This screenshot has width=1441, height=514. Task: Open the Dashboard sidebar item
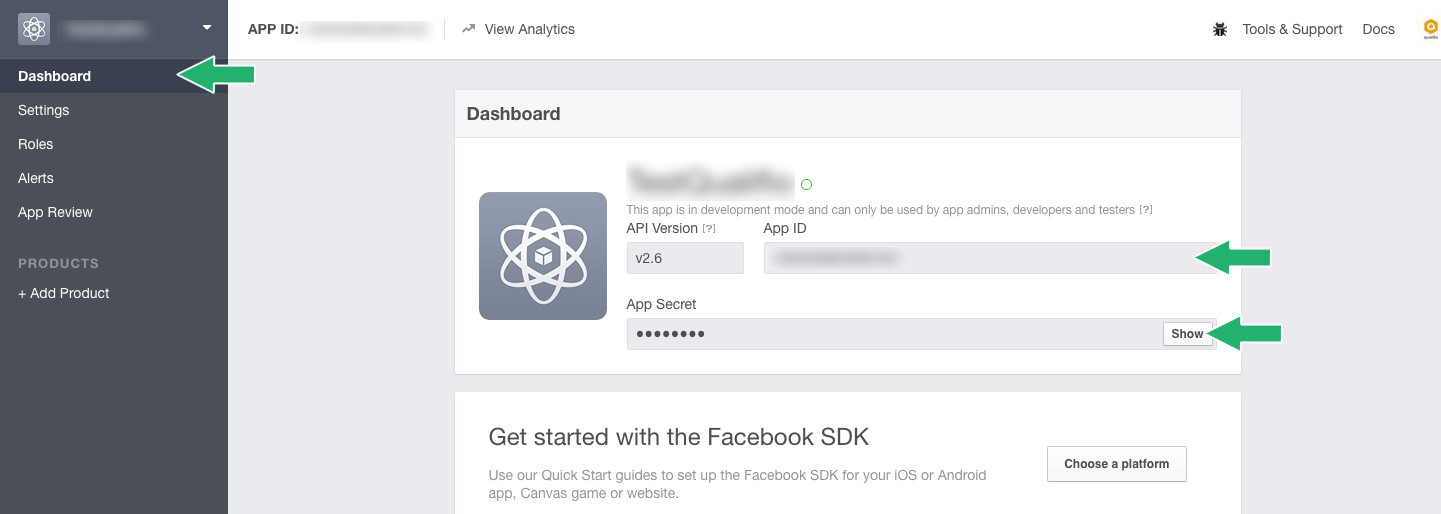coord(55,76)
